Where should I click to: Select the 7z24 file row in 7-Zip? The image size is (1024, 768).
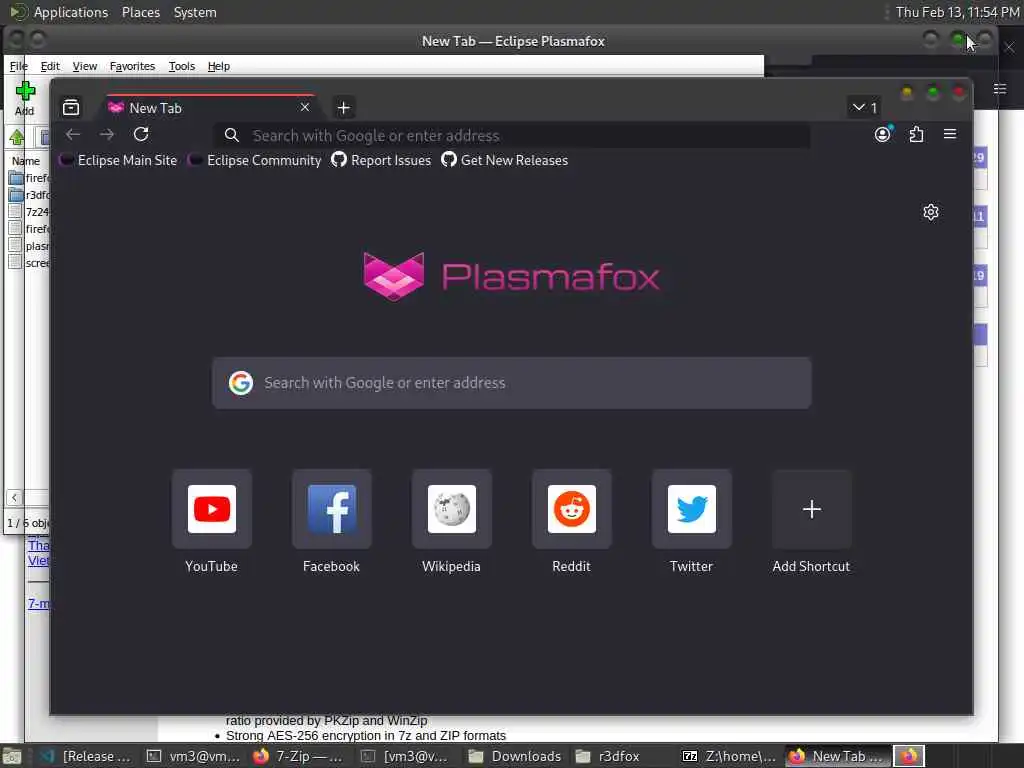(29, 212)
